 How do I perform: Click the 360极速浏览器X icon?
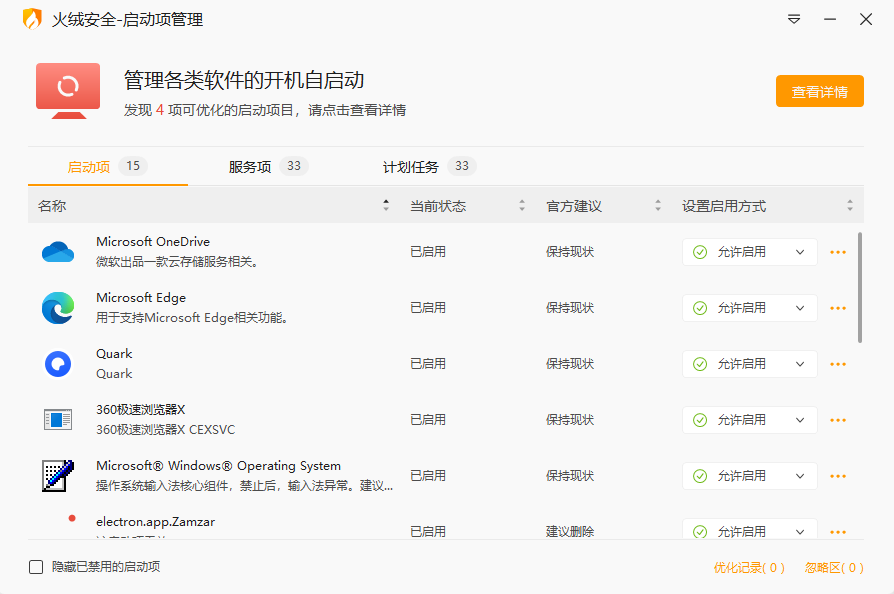(x=58, y=420)
